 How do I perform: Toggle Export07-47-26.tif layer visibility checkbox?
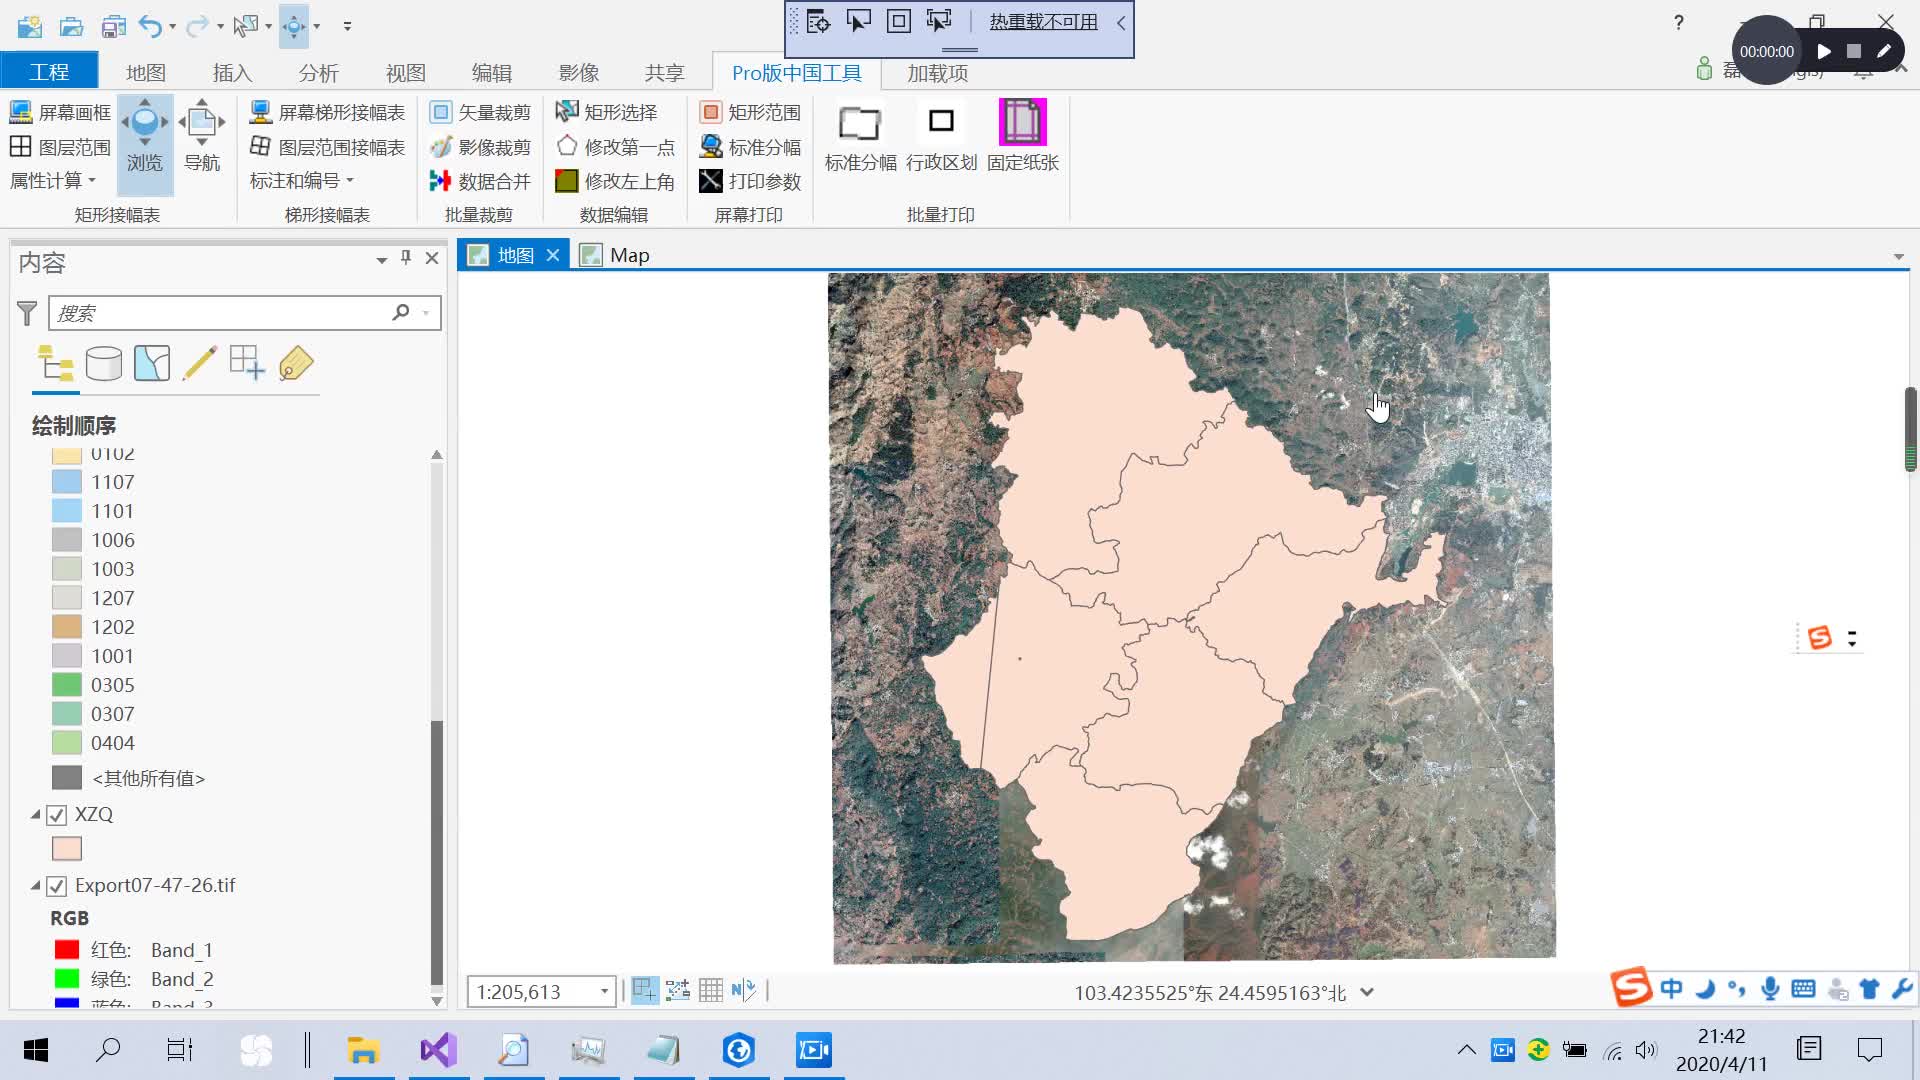click(57, 886)
